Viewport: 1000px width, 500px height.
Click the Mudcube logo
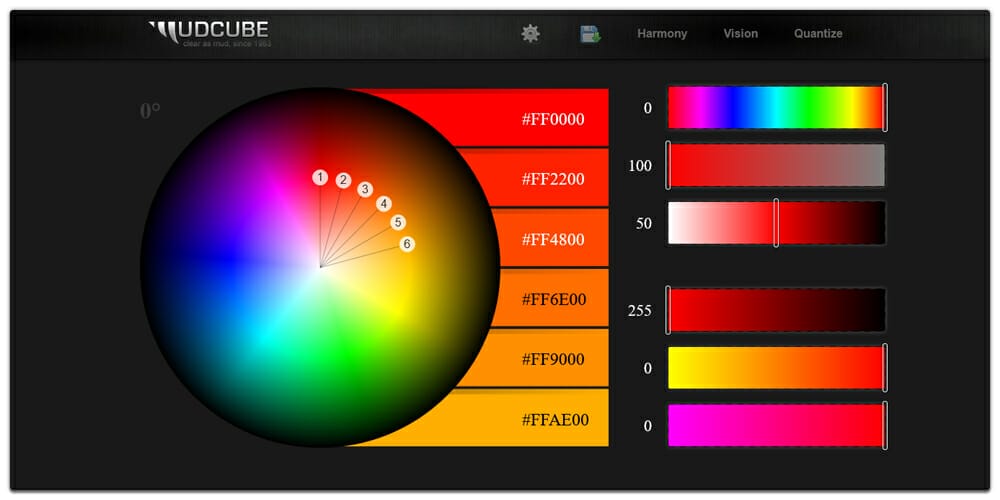point(209,34)
